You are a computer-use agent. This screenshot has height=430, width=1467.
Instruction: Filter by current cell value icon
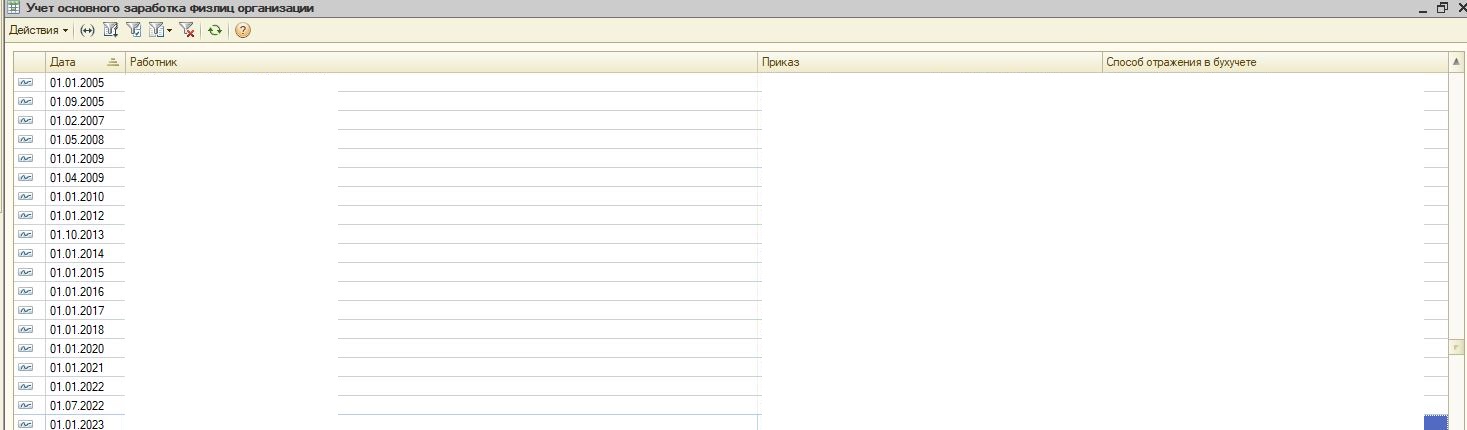coord(134,31)
